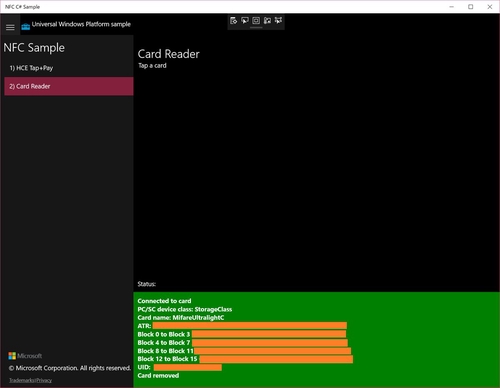Minimize the NFC C# Sample window
The image size is (500, 388).
[452, 7]
